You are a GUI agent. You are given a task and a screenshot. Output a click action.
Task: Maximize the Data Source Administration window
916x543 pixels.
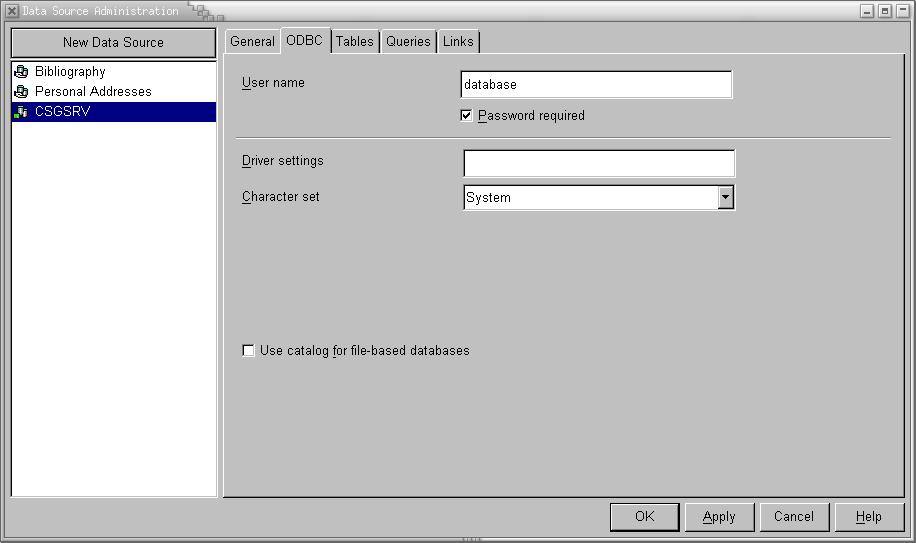click(x=885, y=11)
